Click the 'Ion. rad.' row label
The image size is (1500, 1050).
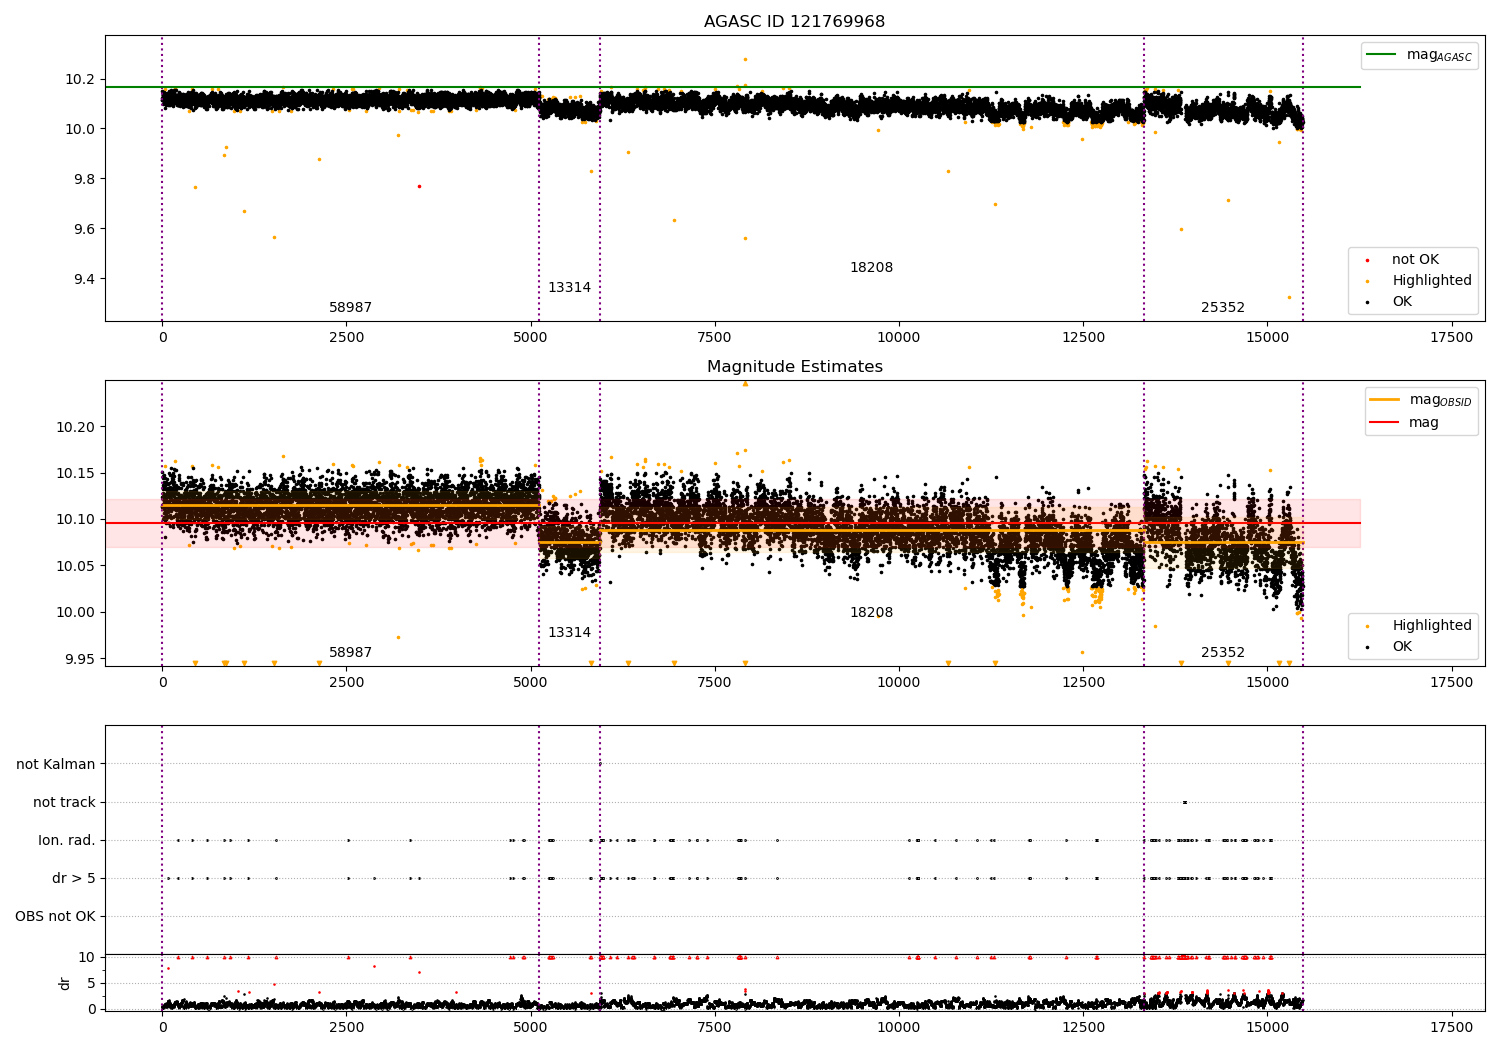tap(67, 841)
